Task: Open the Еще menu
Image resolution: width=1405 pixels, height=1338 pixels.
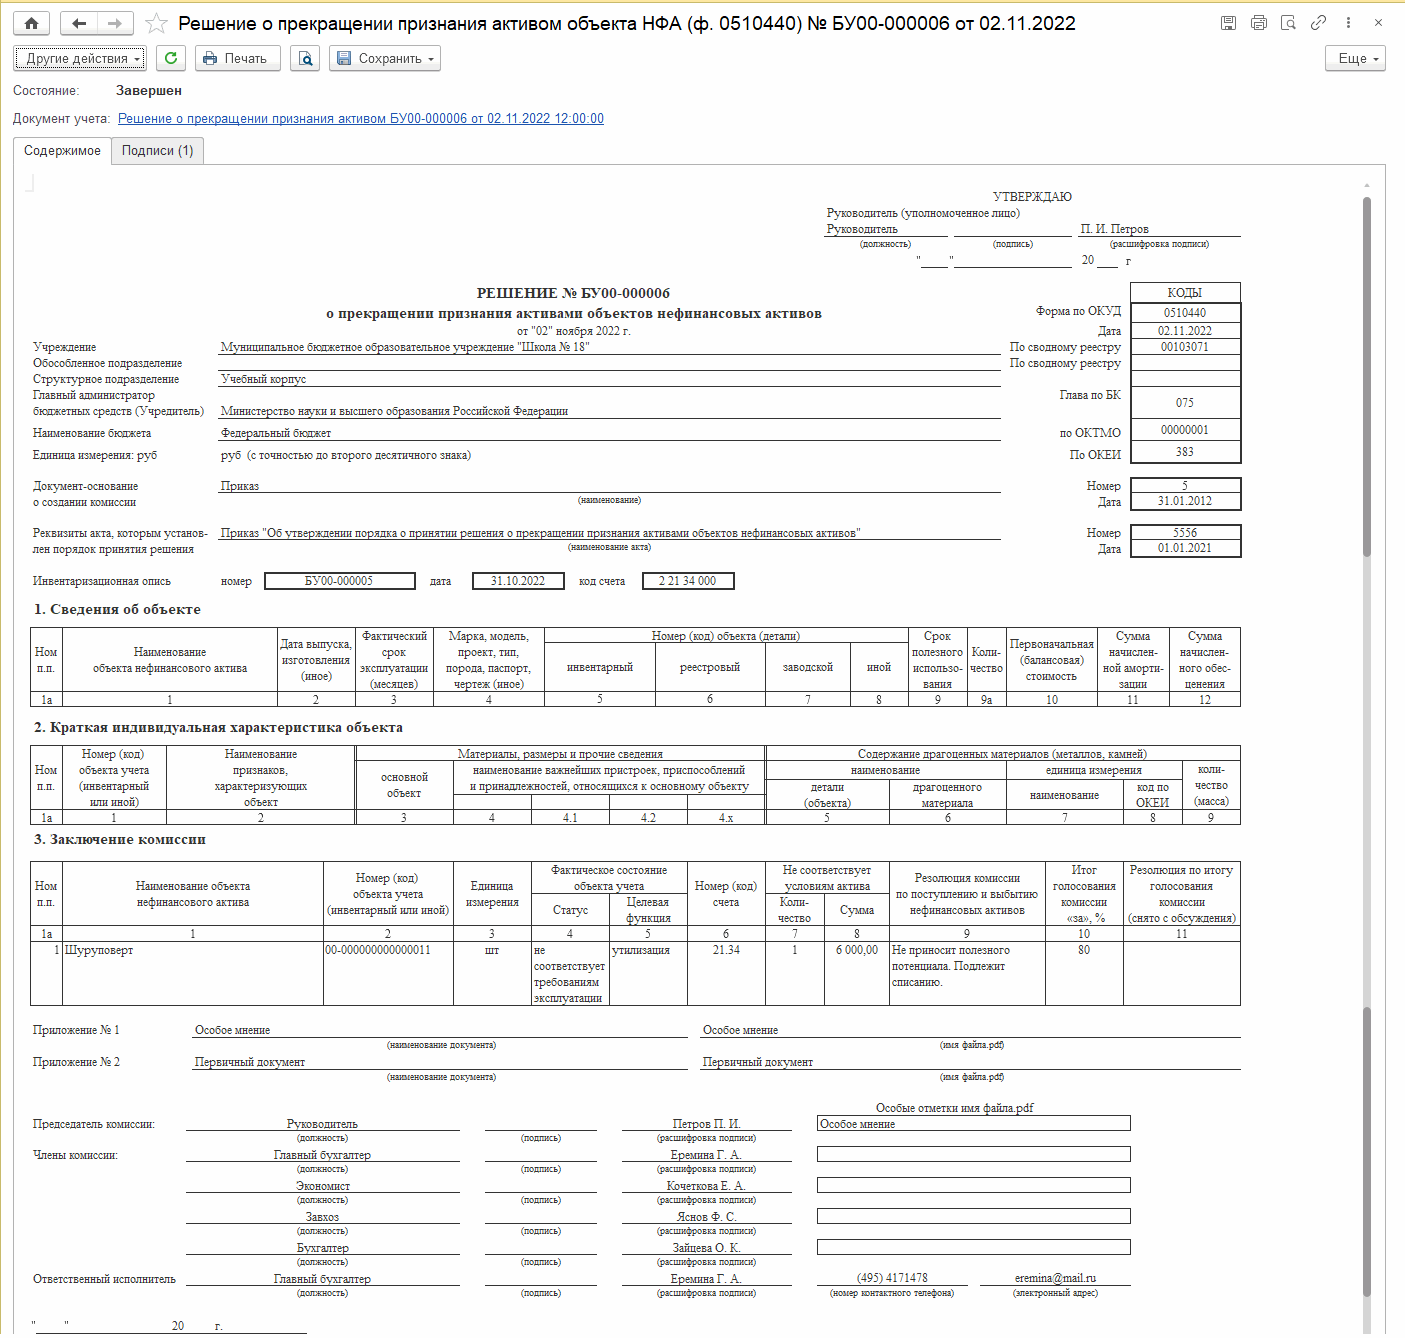Action: (1355, 58)
